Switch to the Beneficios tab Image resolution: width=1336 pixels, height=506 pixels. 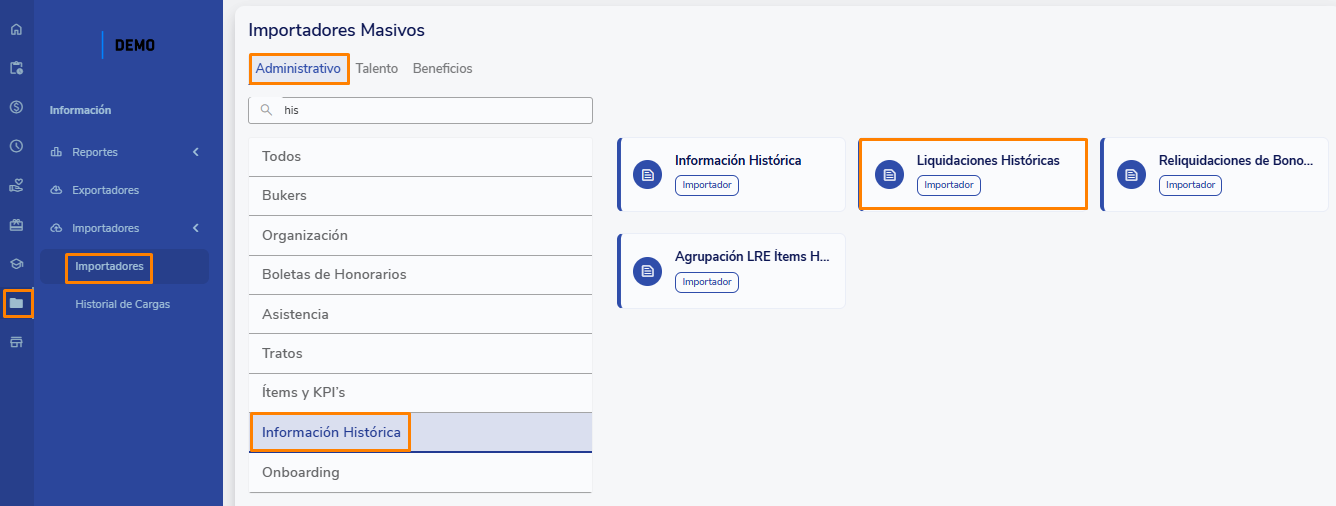(x=442, y=69)
